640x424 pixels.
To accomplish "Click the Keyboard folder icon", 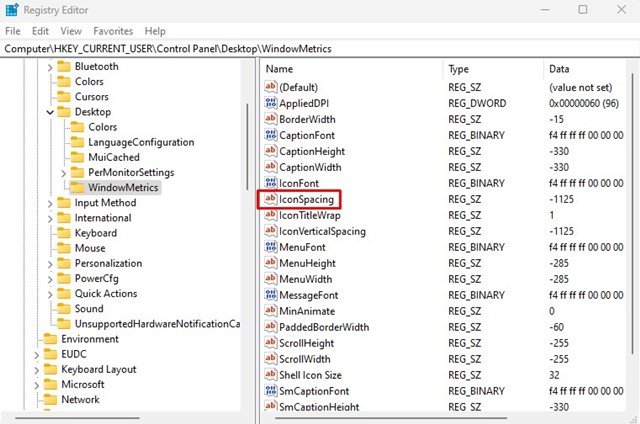I will click(64, 233).
